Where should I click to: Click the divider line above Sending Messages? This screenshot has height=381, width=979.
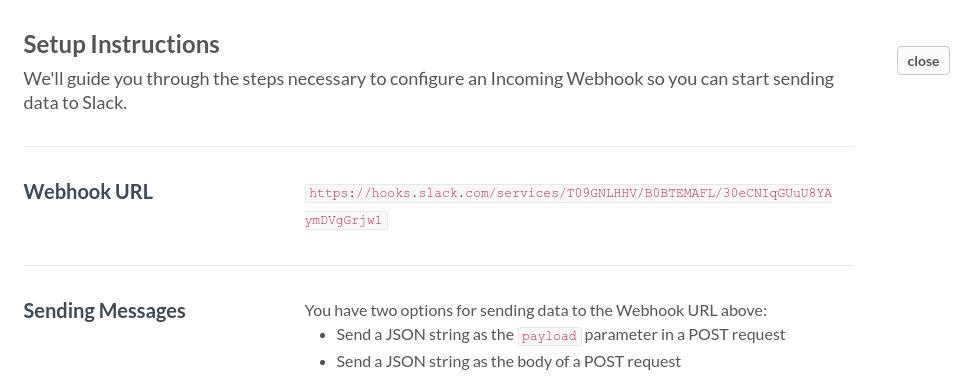[438, 265]
